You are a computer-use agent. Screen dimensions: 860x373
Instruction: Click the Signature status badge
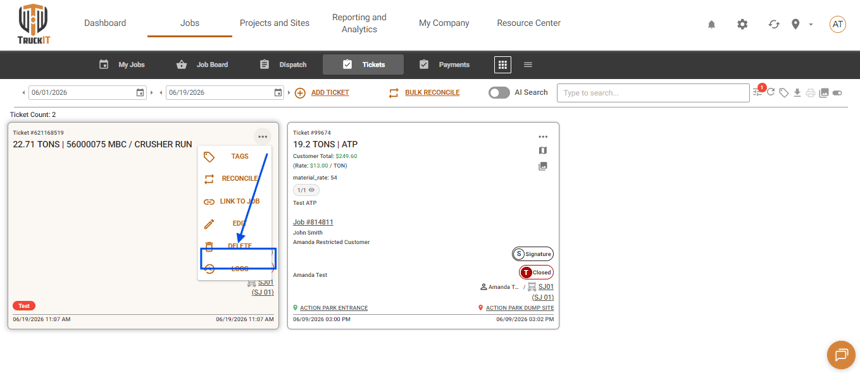(533, 254)
